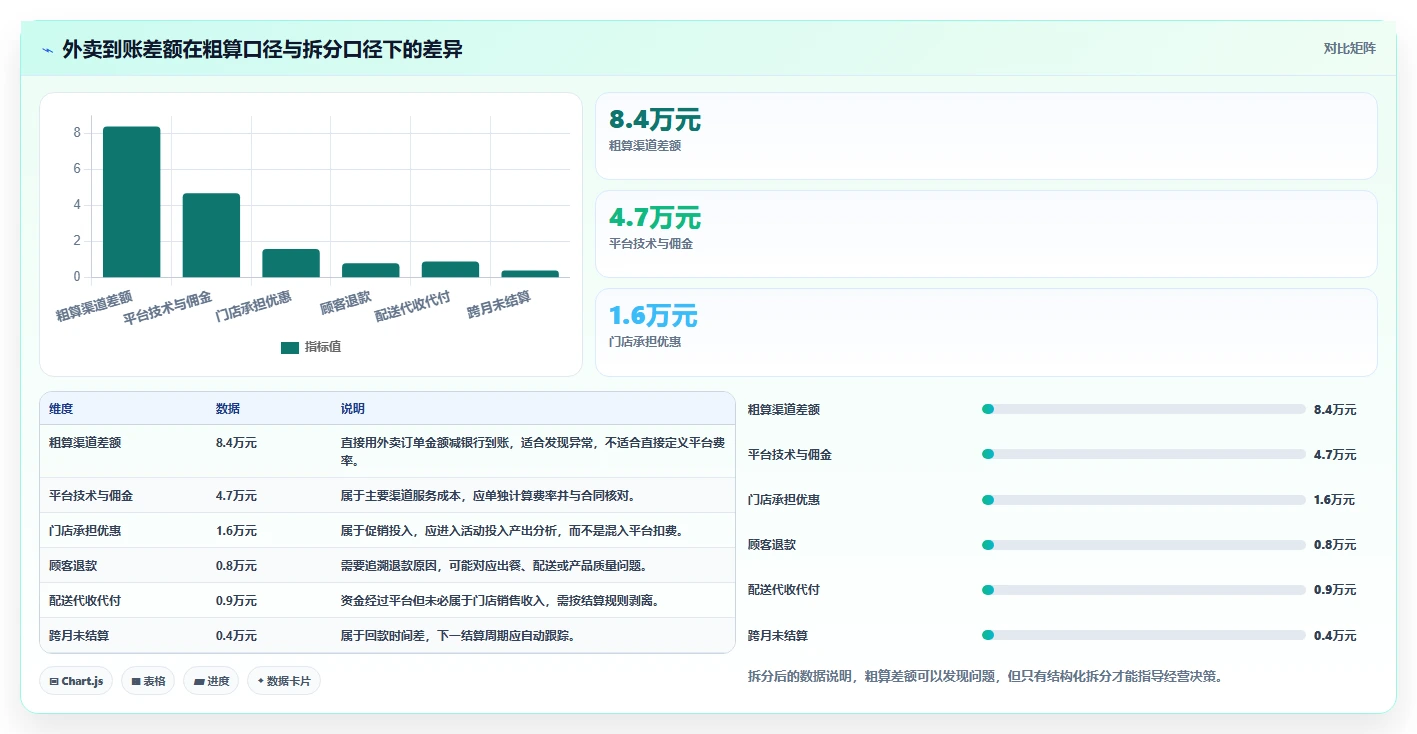Click the 粗算渠道差额 progress bar
Screen dimensions: 1417x734
coord(1144,409)
